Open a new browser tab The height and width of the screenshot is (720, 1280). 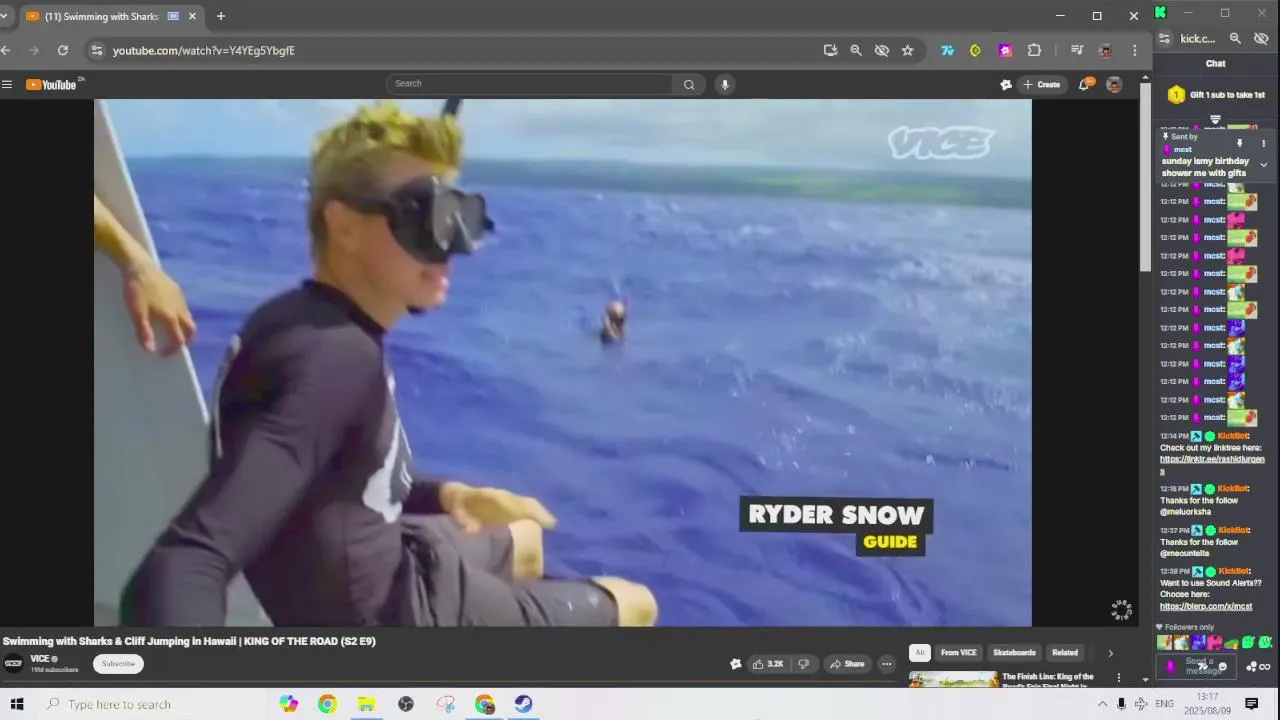point(221,16)
